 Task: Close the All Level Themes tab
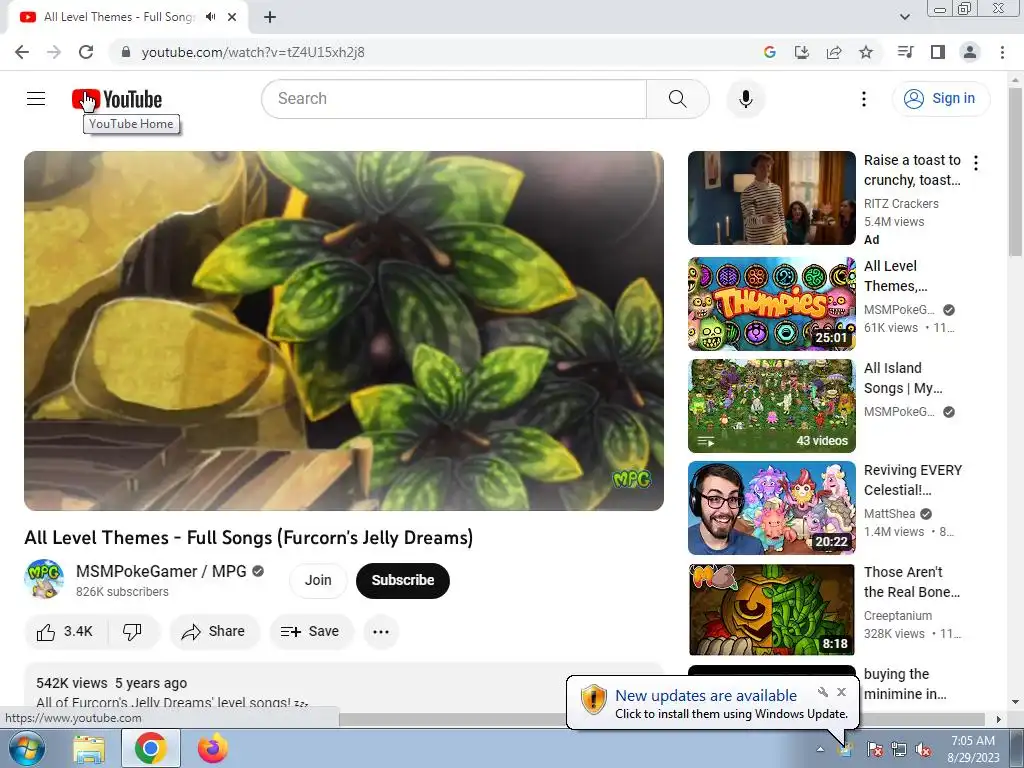pos(232,18)
